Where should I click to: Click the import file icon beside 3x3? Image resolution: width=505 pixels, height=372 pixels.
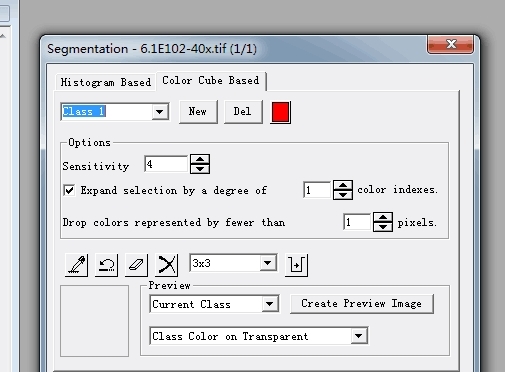click(x=297, y=265)
